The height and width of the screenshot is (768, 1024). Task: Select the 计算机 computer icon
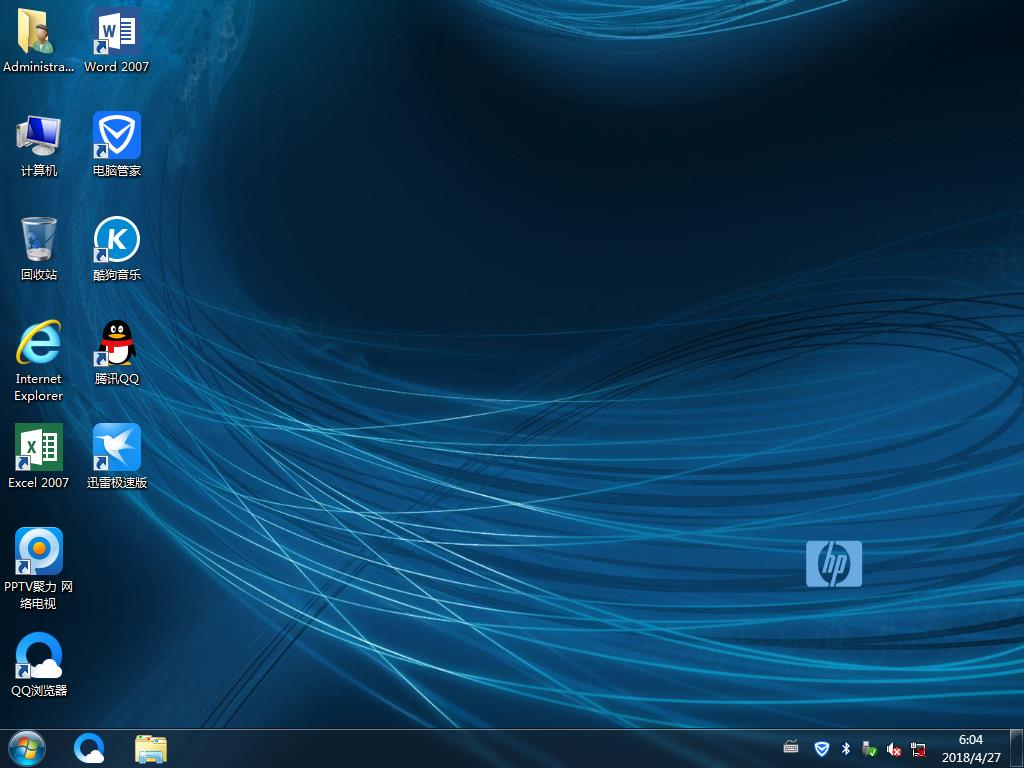tap(39, 136)
